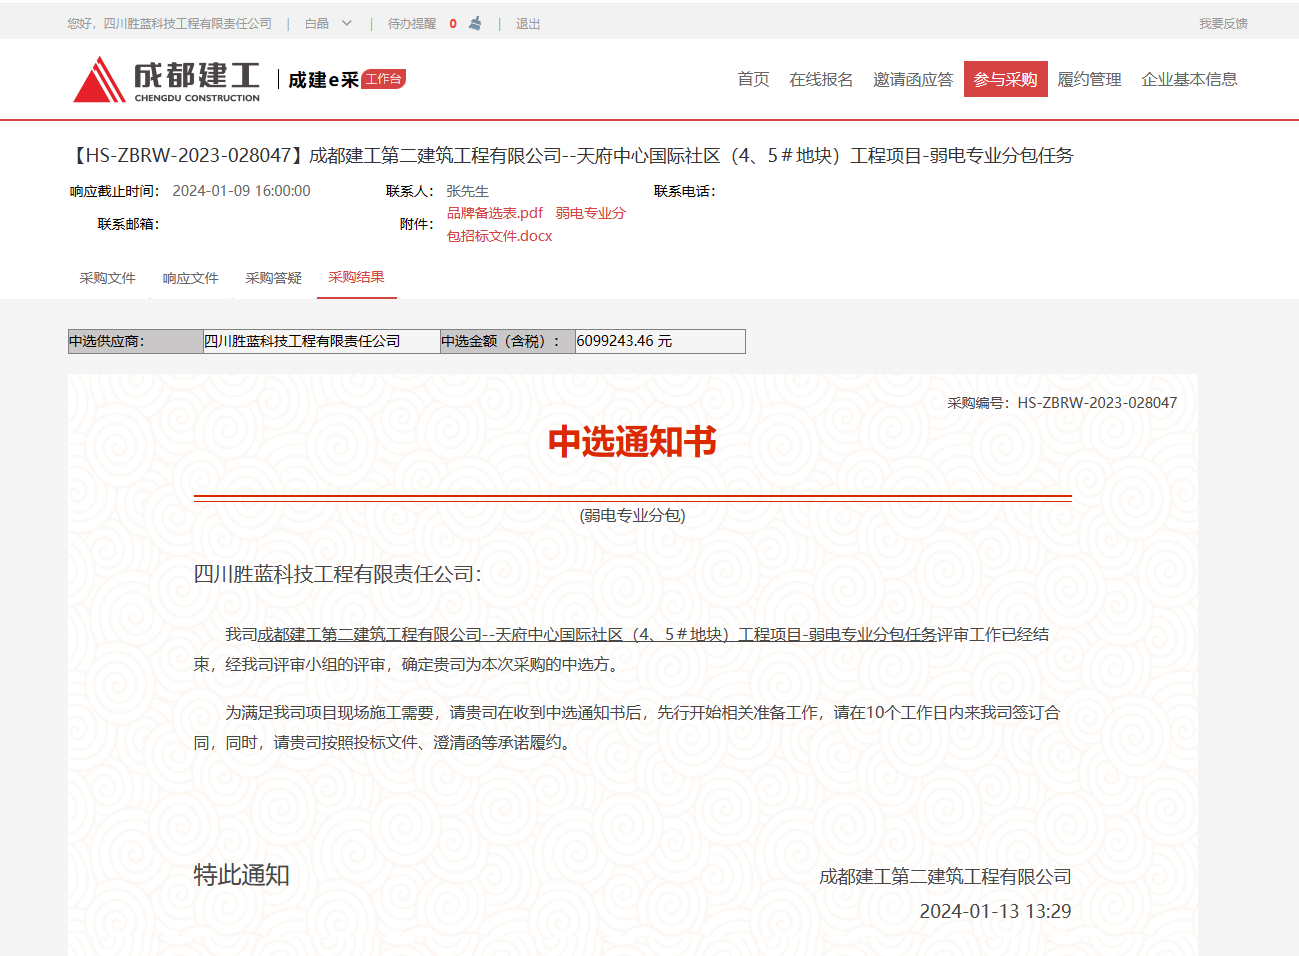1299x956 pixels.
Task: Click contact name 张先生
Action: (x=467, y=191)
